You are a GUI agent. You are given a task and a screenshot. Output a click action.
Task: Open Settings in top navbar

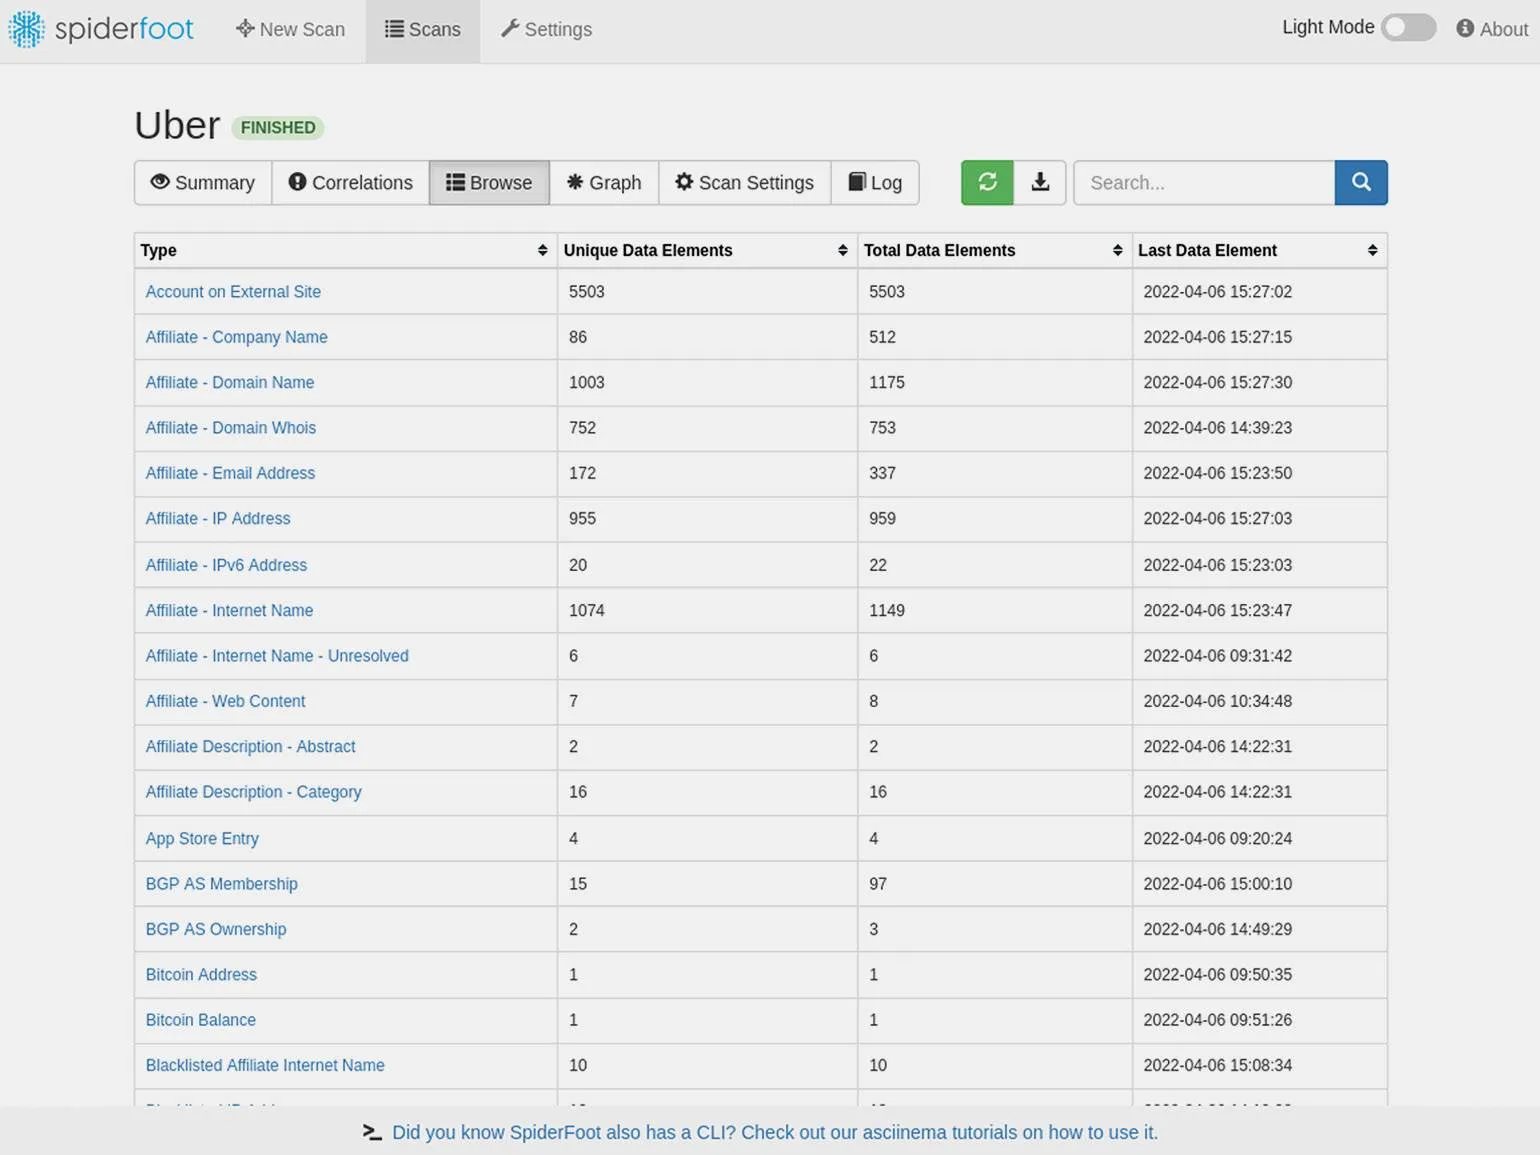[x=546, y=29]
